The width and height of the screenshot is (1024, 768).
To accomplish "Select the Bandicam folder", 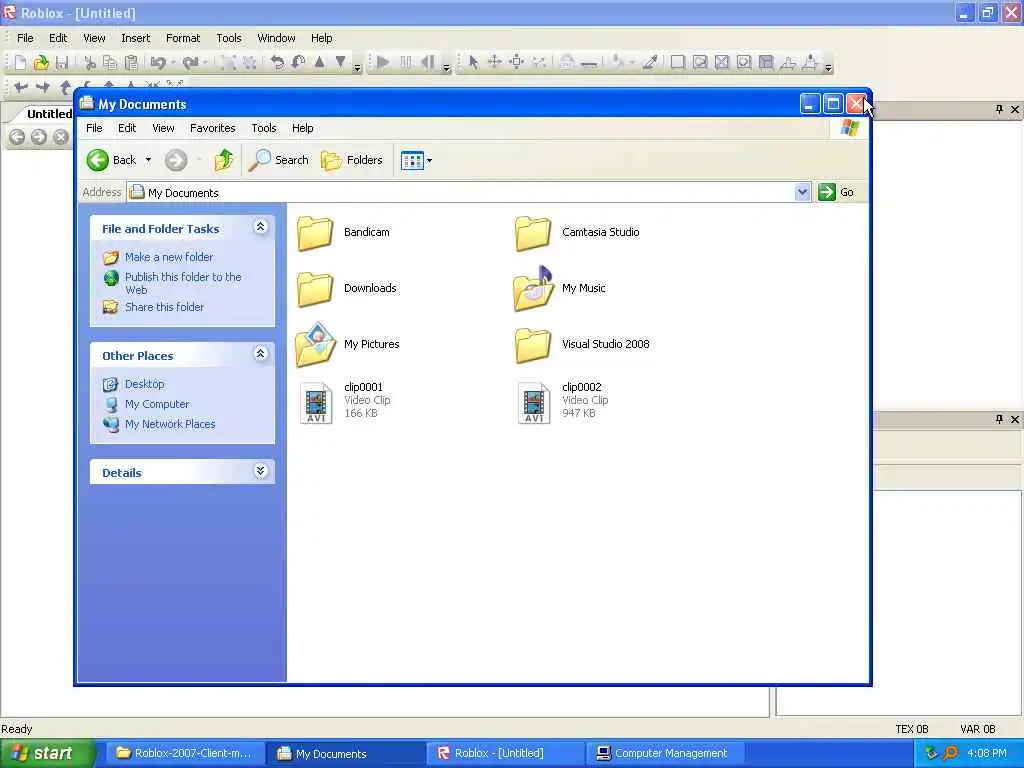I will point(344,233).
